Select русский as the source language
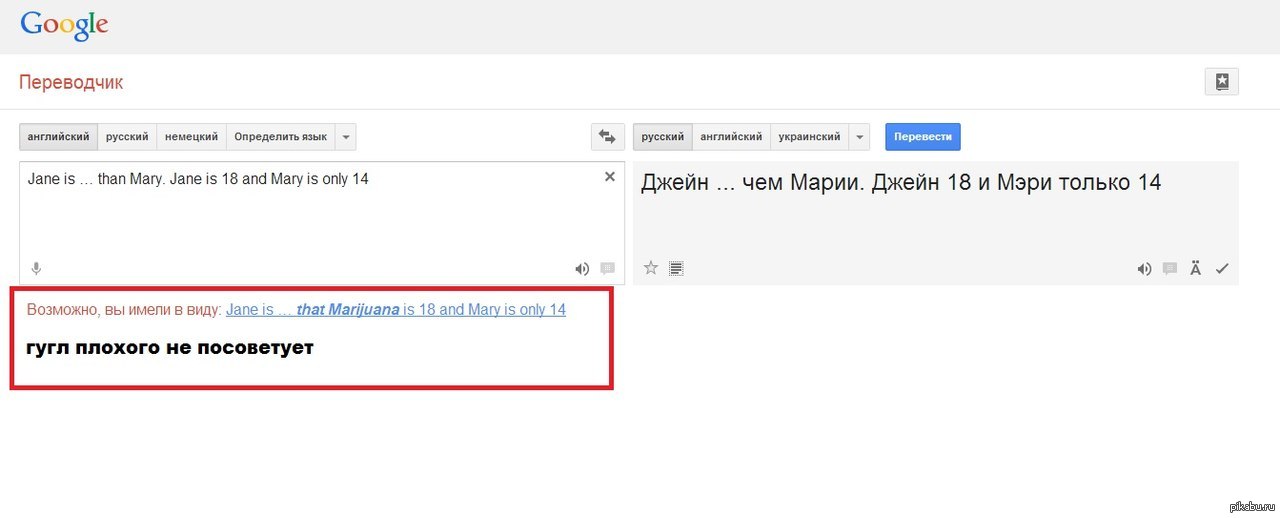This screenshot has height=518, width=1280. coord(127,137)
